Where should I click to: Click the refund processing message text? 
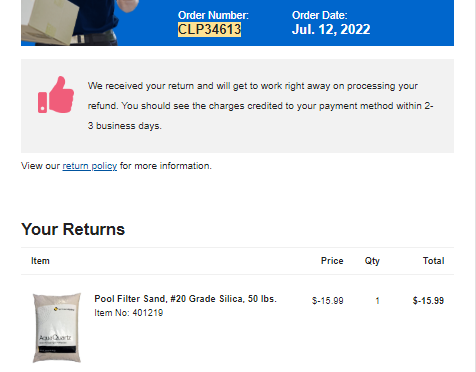pos(260,106)
